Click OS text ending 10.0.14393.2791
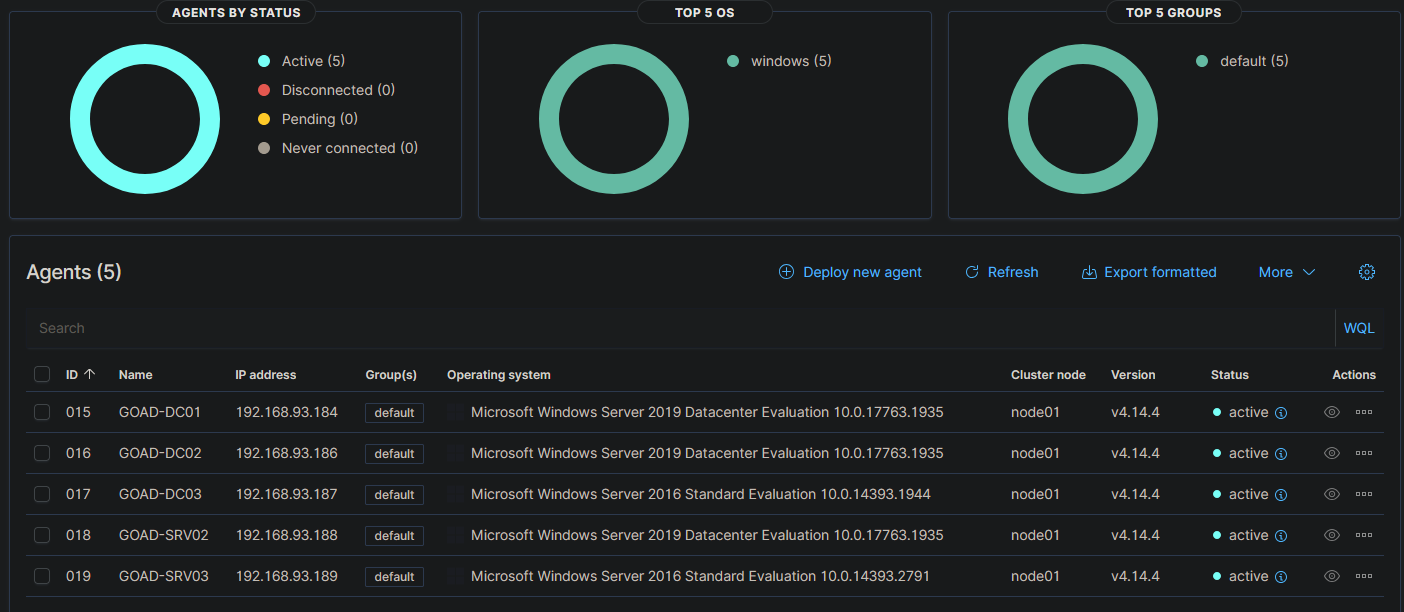The image size is (1404, 612). point(701,576)
